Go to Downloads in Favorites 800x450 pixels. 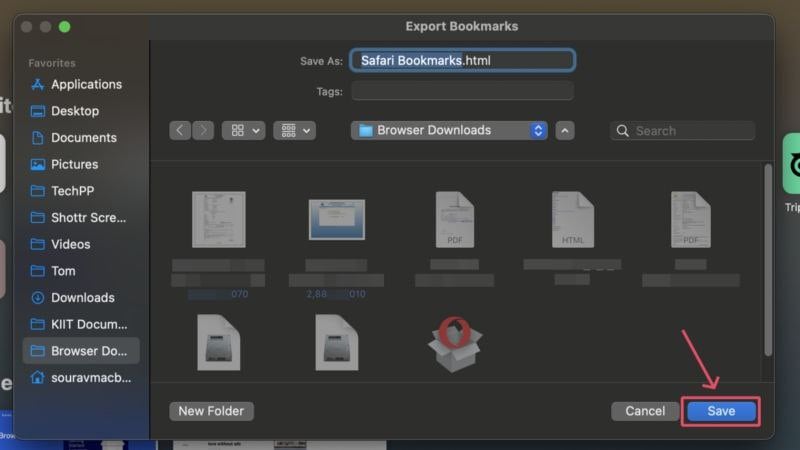pyautogui.click(x=81, y=297)
